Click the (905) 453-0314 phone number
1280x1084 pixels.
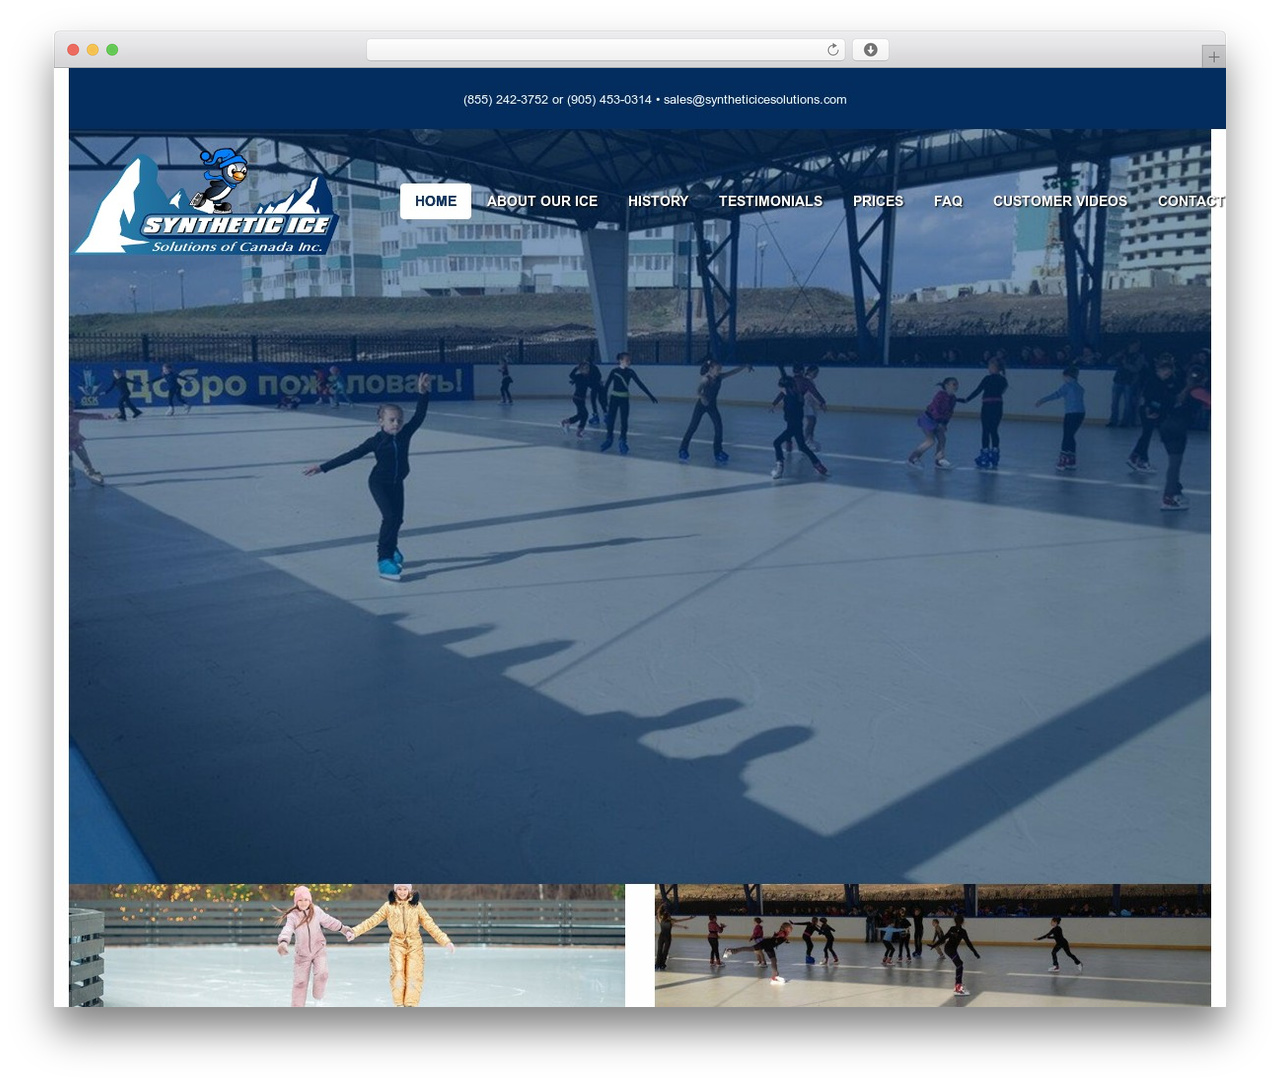pyautogui.click(x=609, y=100)
